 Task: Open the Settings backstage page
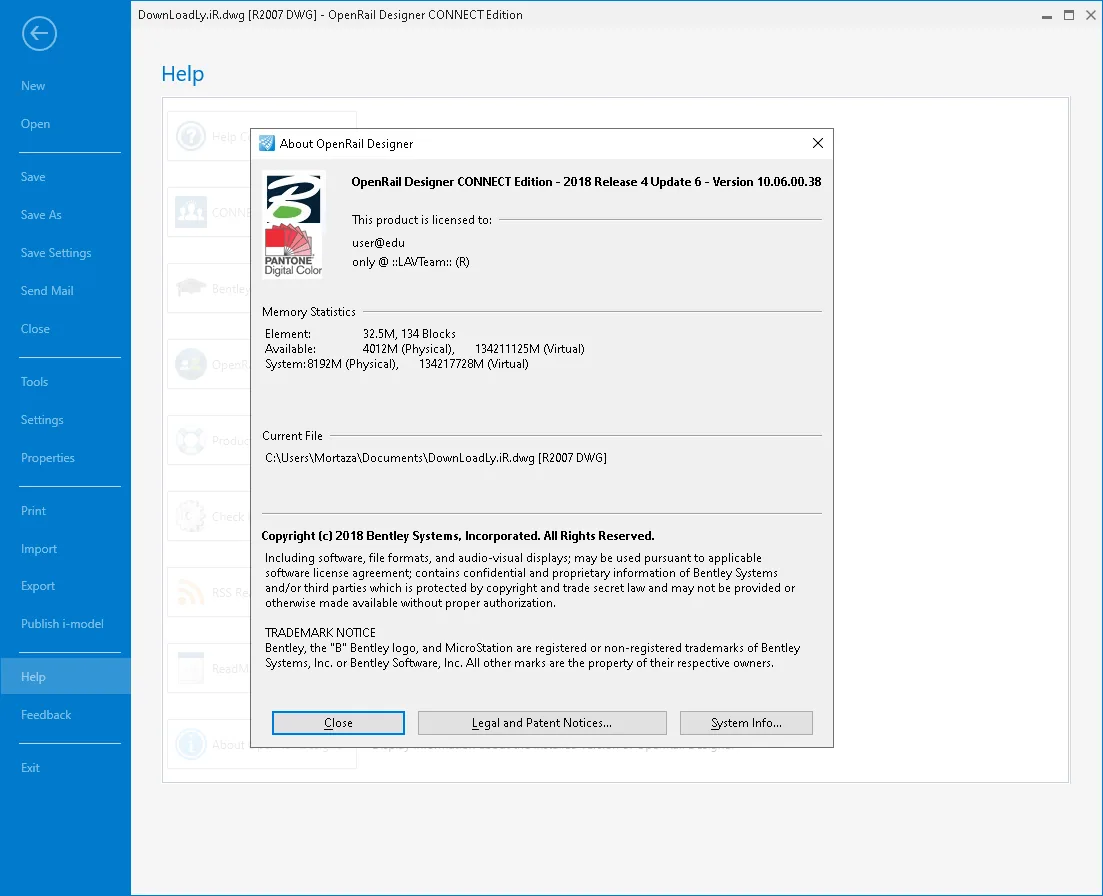pos(42,420)
